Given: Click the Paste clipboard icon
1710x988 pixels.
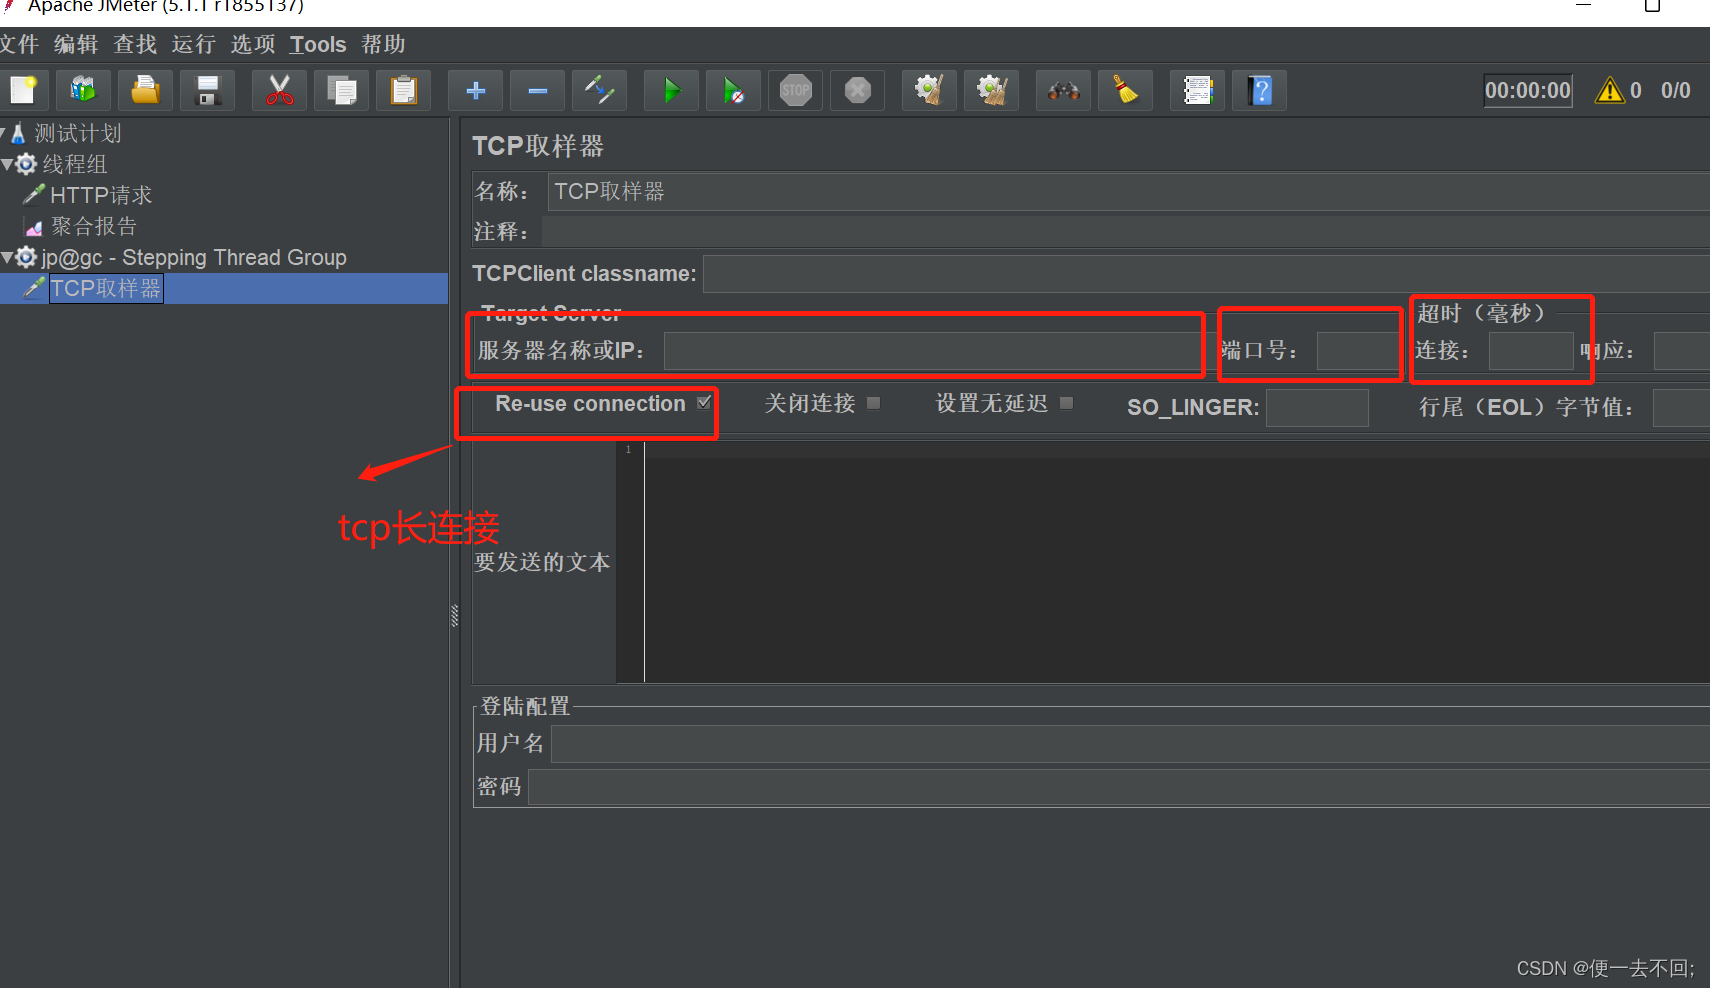Looking at the screenshot, I should [x=404, y=91].
